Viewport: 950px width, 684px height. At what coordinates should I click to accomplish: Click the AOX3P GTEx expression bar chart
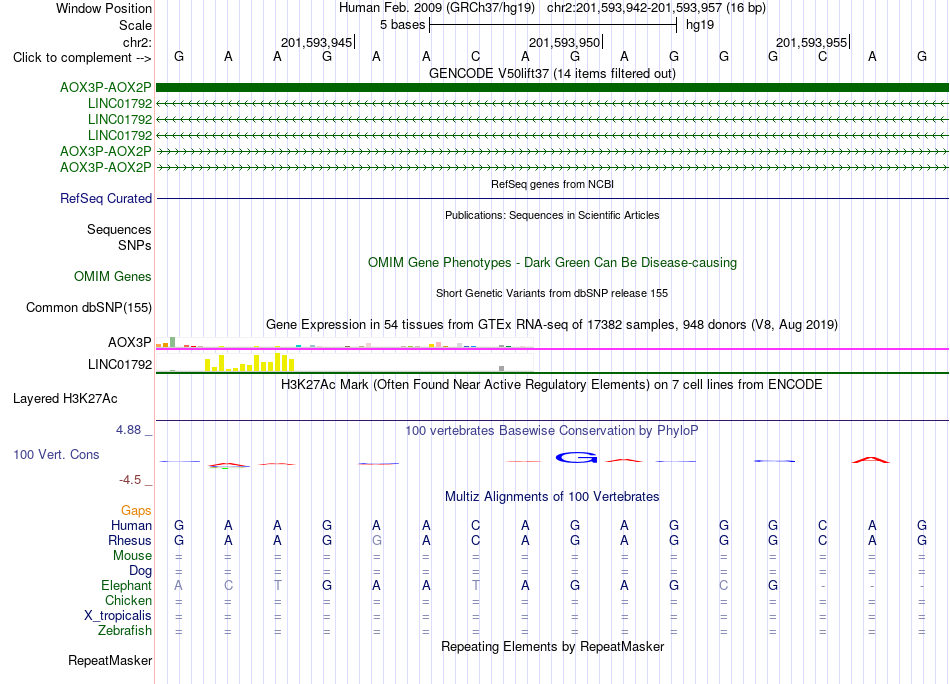344,343
